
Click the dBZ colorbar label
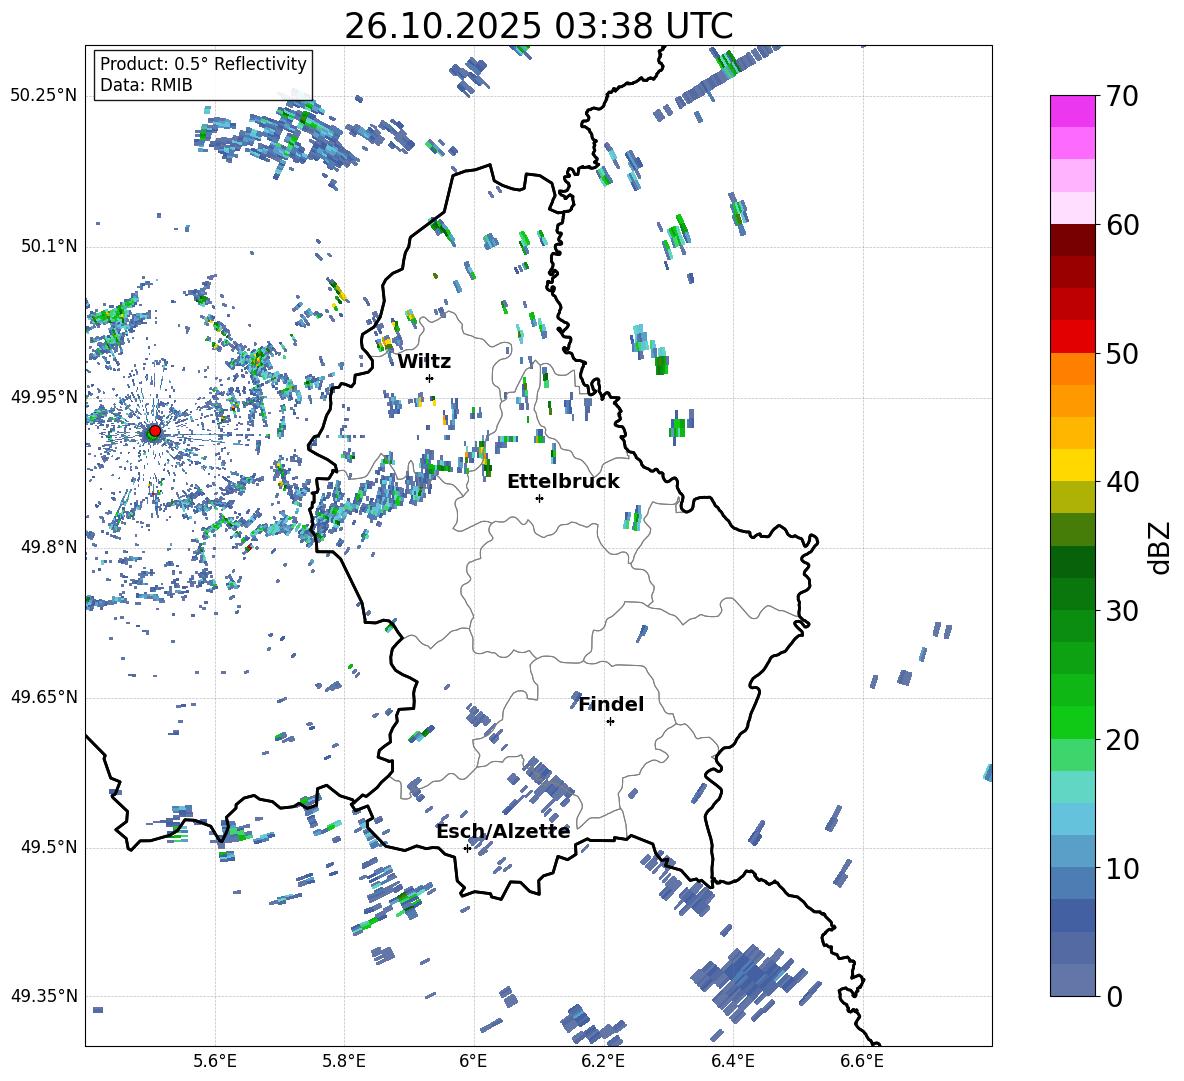click(1160, 547)
